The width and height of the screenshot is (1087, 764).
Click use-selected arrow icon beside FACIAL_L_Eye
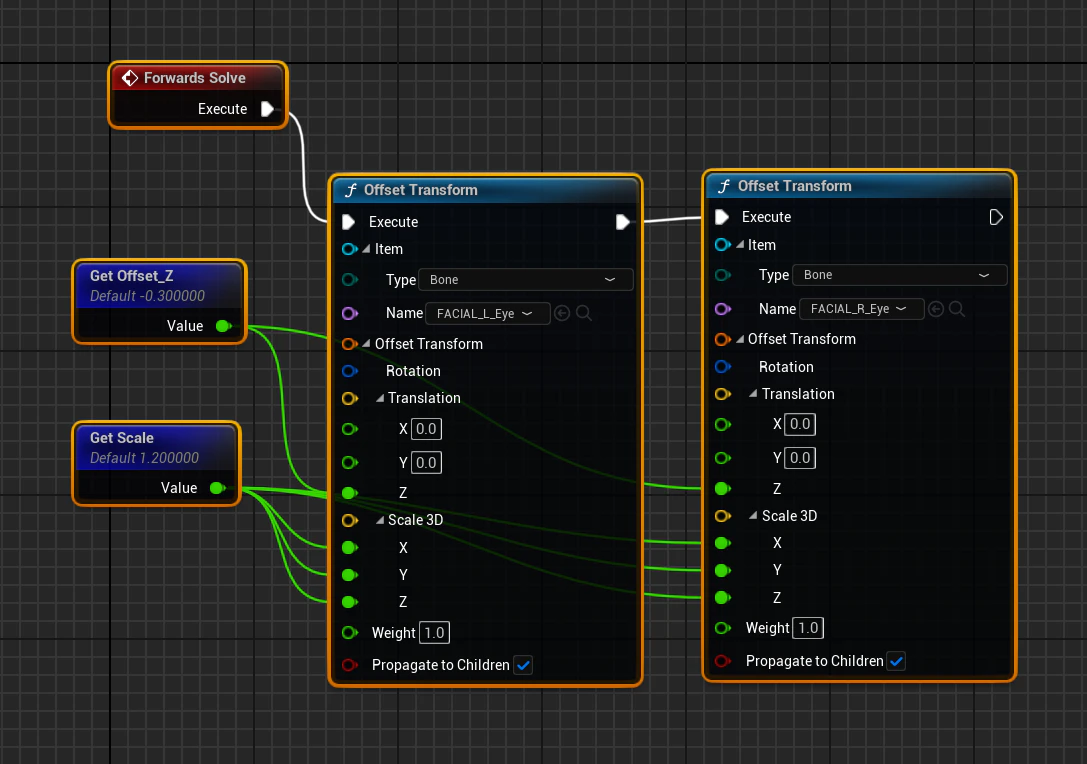562,313
